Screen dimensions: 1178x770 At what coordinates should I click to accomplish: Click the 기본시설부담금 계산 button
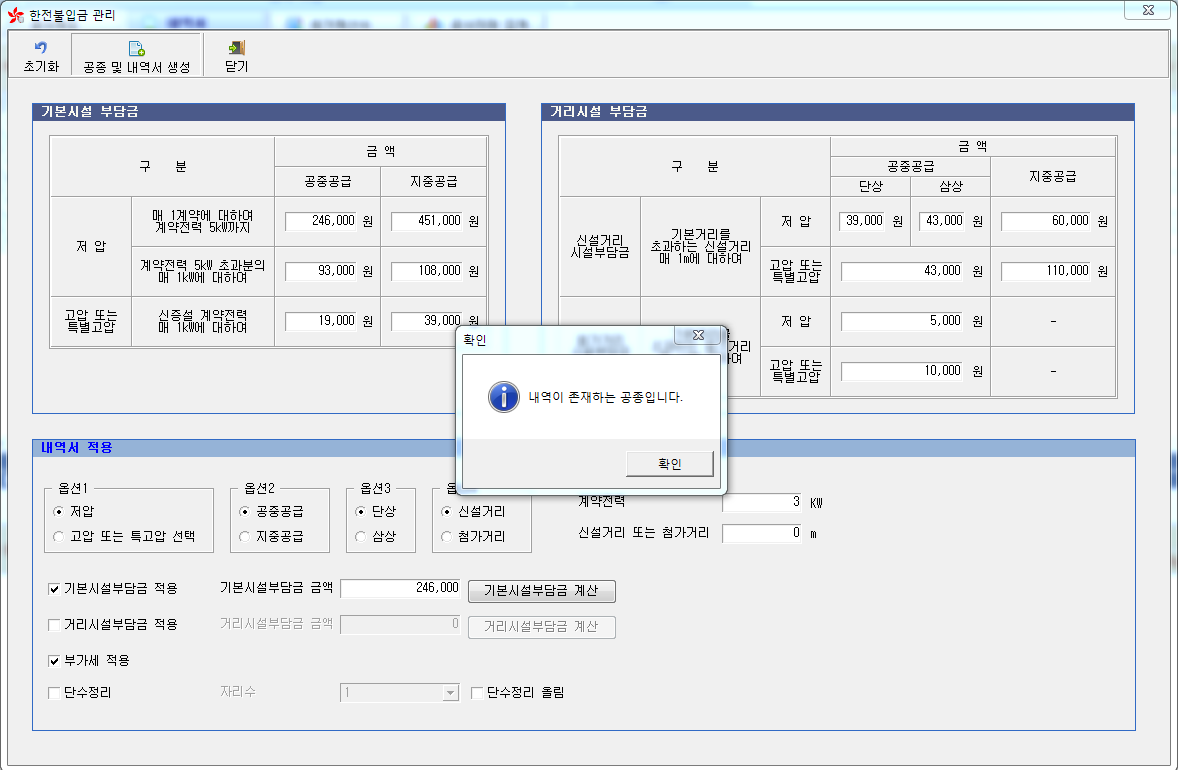pos(541,591)
